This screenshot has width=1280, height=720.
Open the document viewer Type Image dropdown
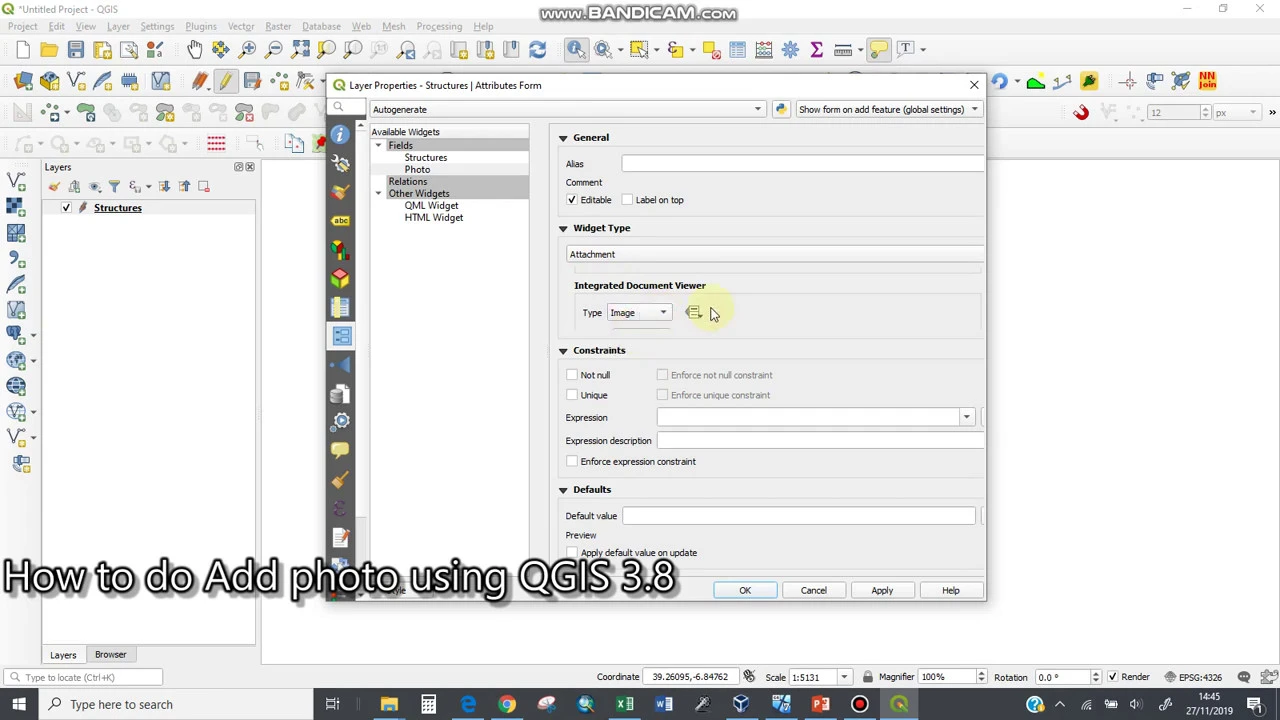(x=638, y=313)
